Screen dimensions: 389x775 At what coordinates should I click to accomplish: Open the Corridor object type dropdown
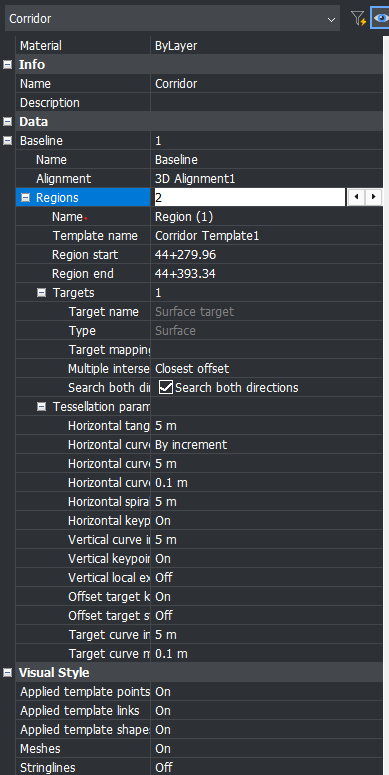[x=172, y=19]
